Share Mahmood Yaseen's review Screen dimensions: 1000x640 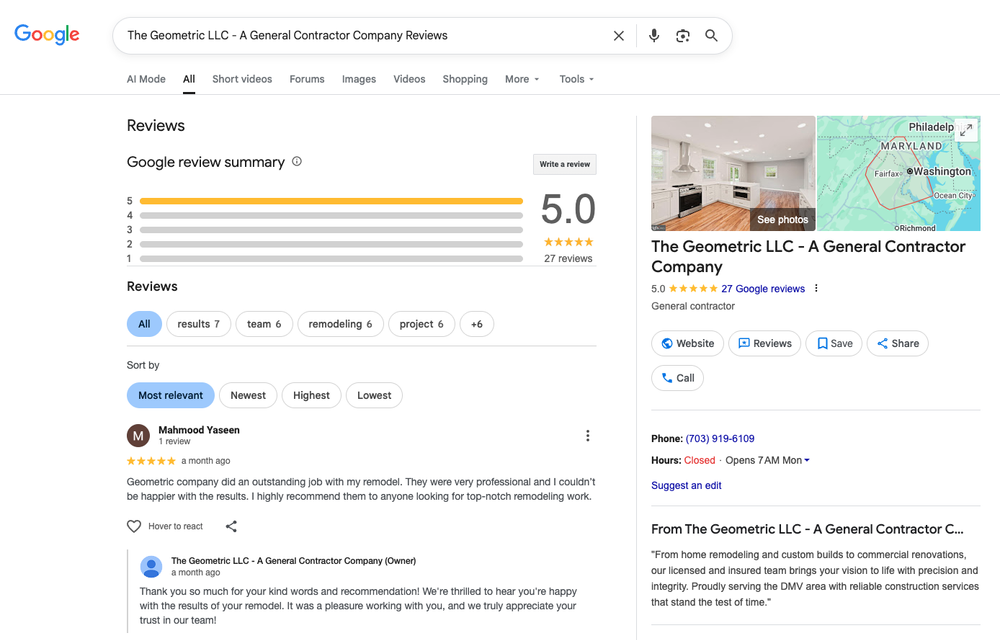click(x=232, y=526)
